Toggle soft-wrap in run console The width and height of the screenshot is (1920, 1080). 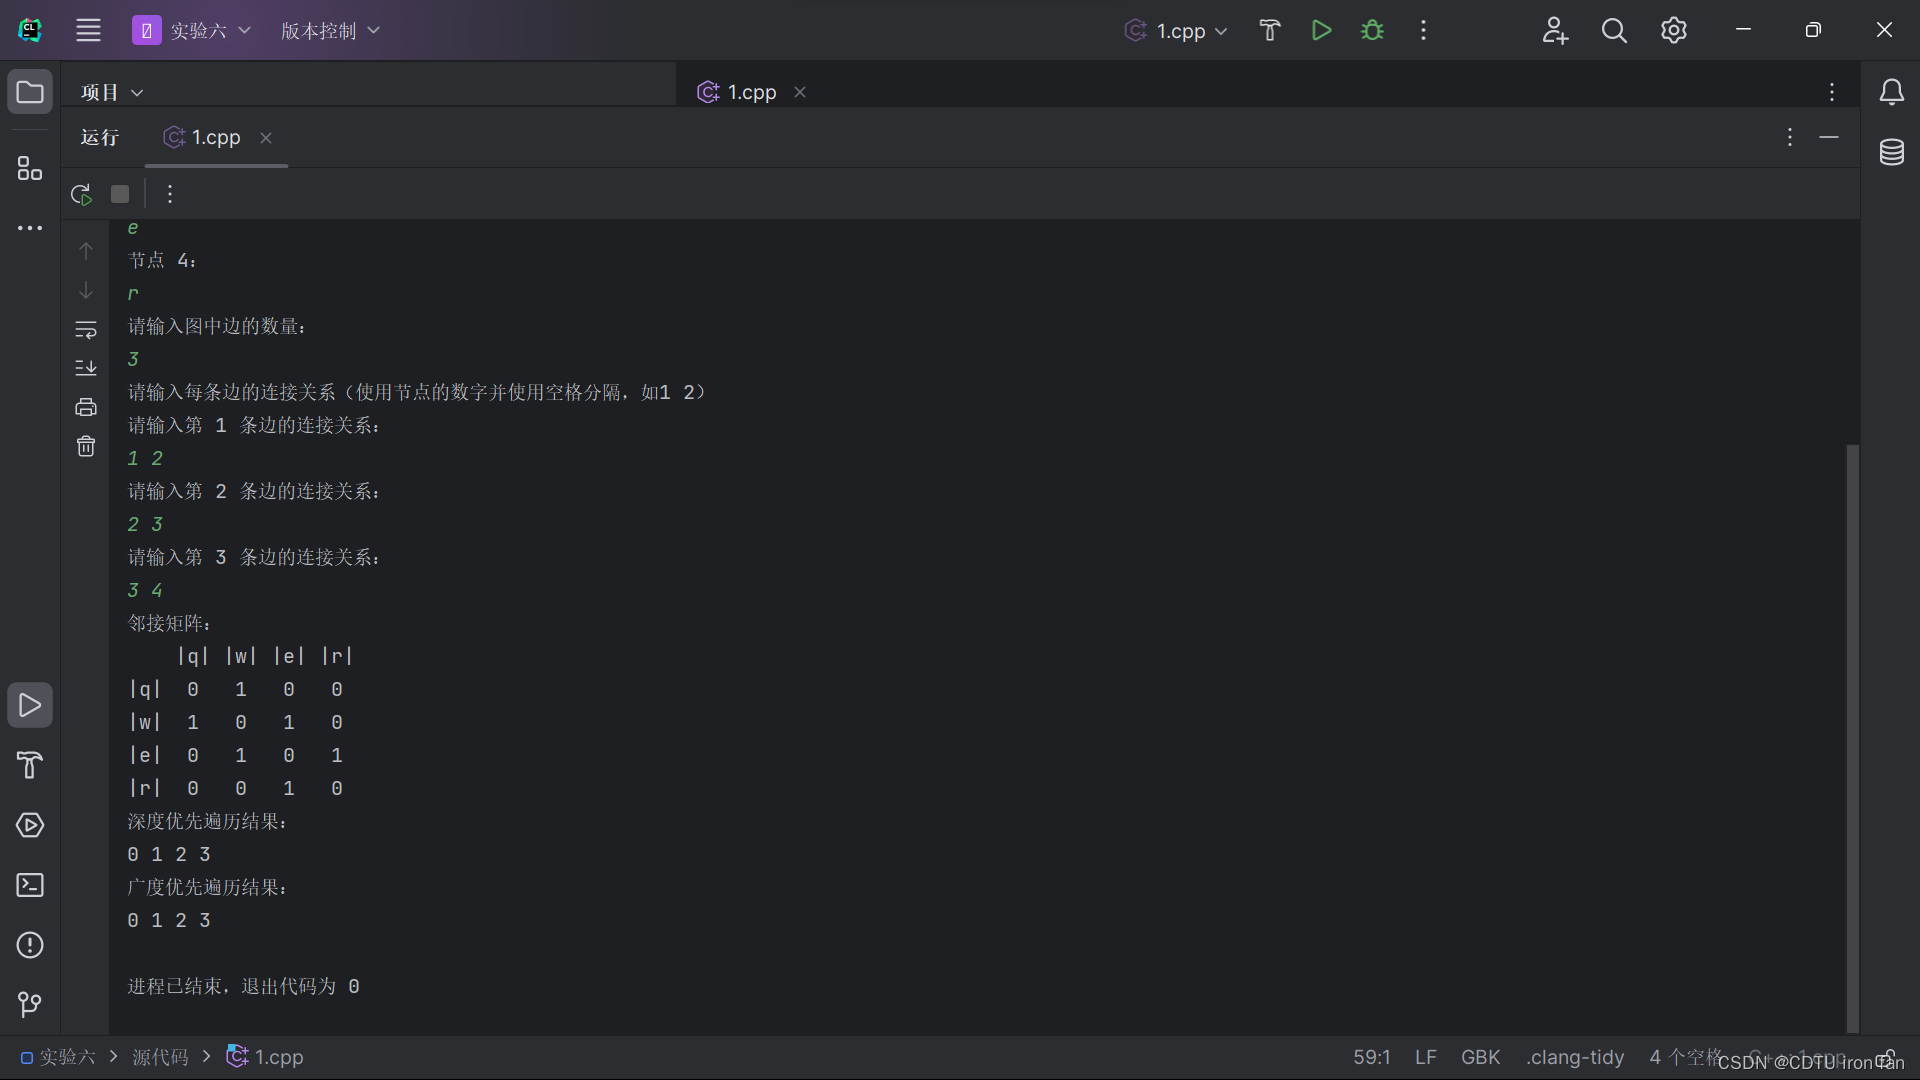coord(86,329)
